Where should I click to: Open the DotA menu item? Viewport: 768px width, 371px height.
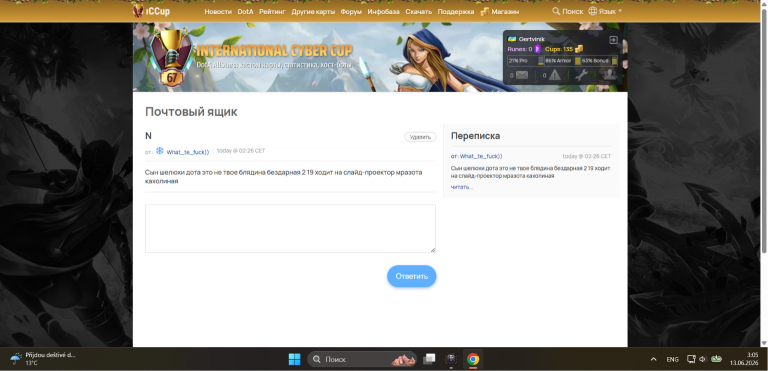[245, 11]
